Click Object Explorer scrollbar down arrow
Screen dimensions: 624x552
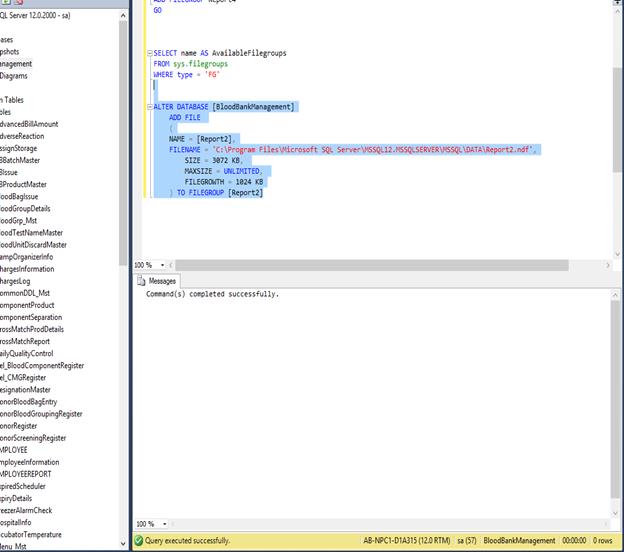[123, 544]
